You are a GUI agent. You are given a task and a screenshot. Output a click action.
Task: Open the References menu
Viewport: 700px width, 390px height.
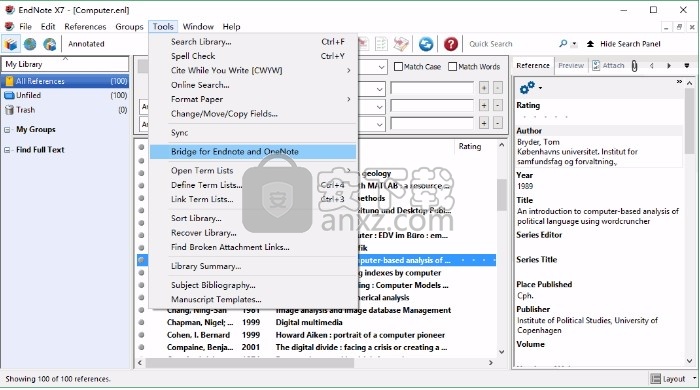tap(85, 26)
